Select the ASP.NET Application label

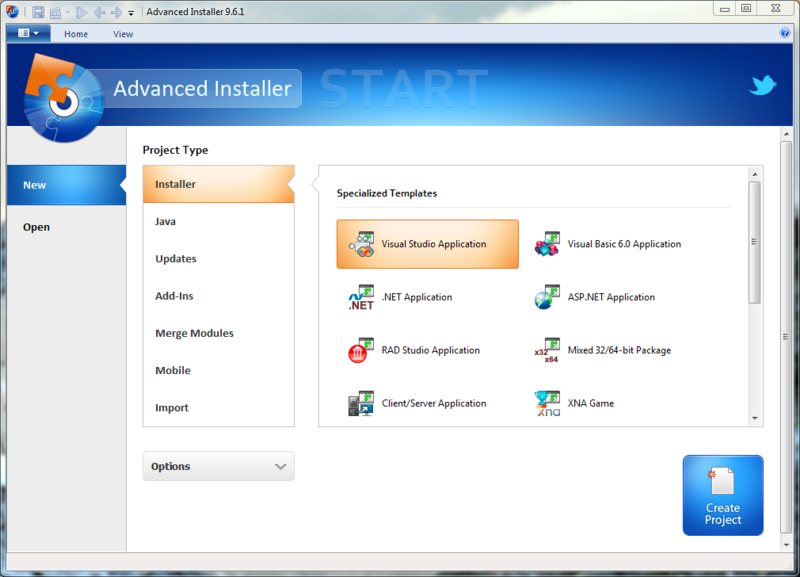pyautogui.click(x=611, y=297)
